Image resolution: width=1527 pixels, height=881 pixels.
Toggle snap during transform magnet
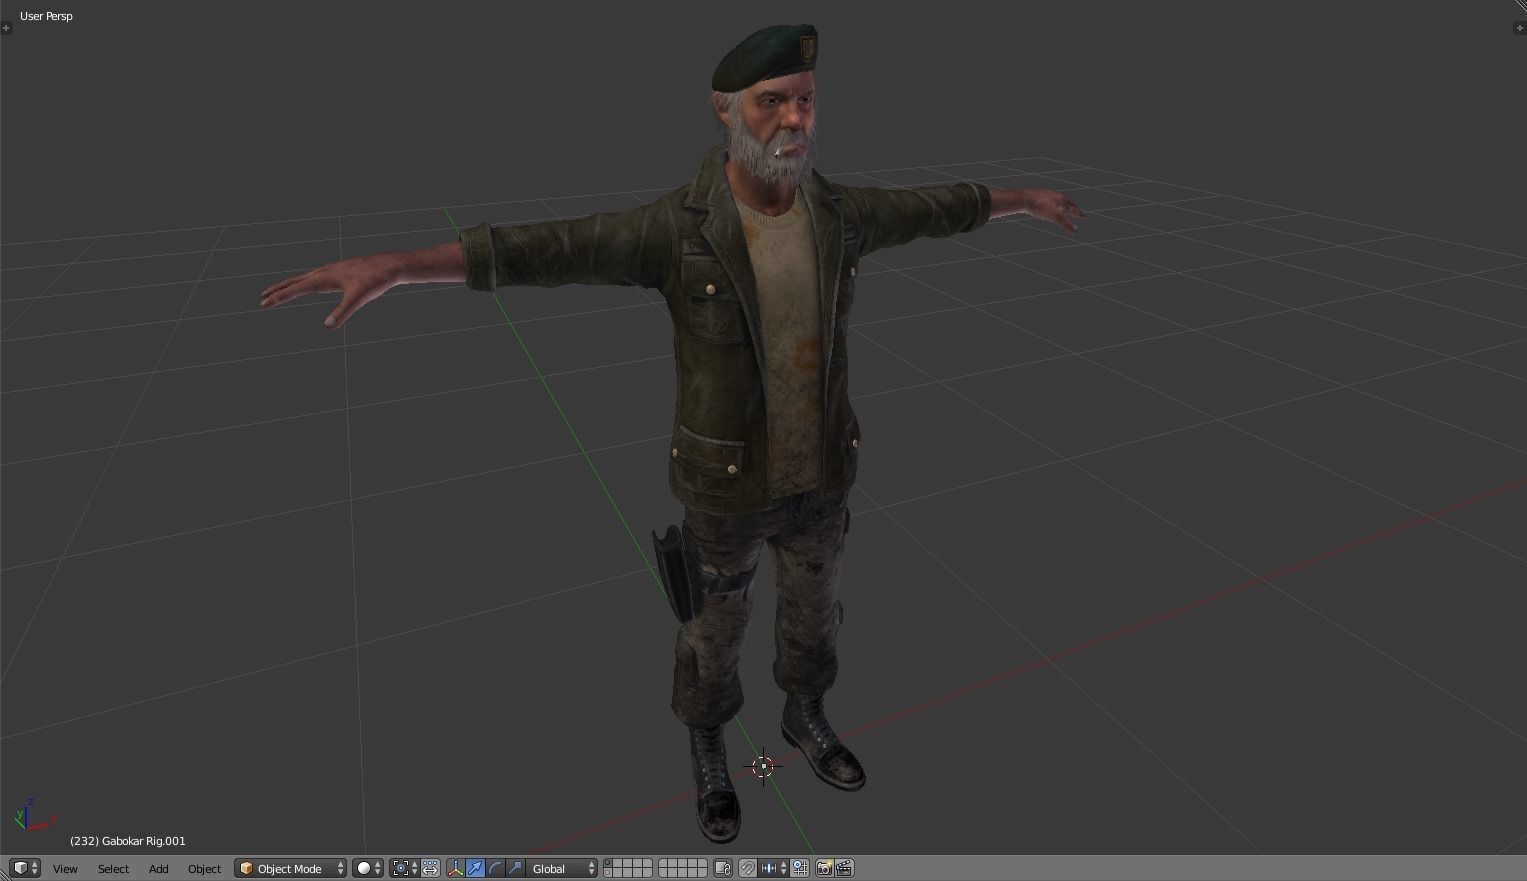[748, 868]
